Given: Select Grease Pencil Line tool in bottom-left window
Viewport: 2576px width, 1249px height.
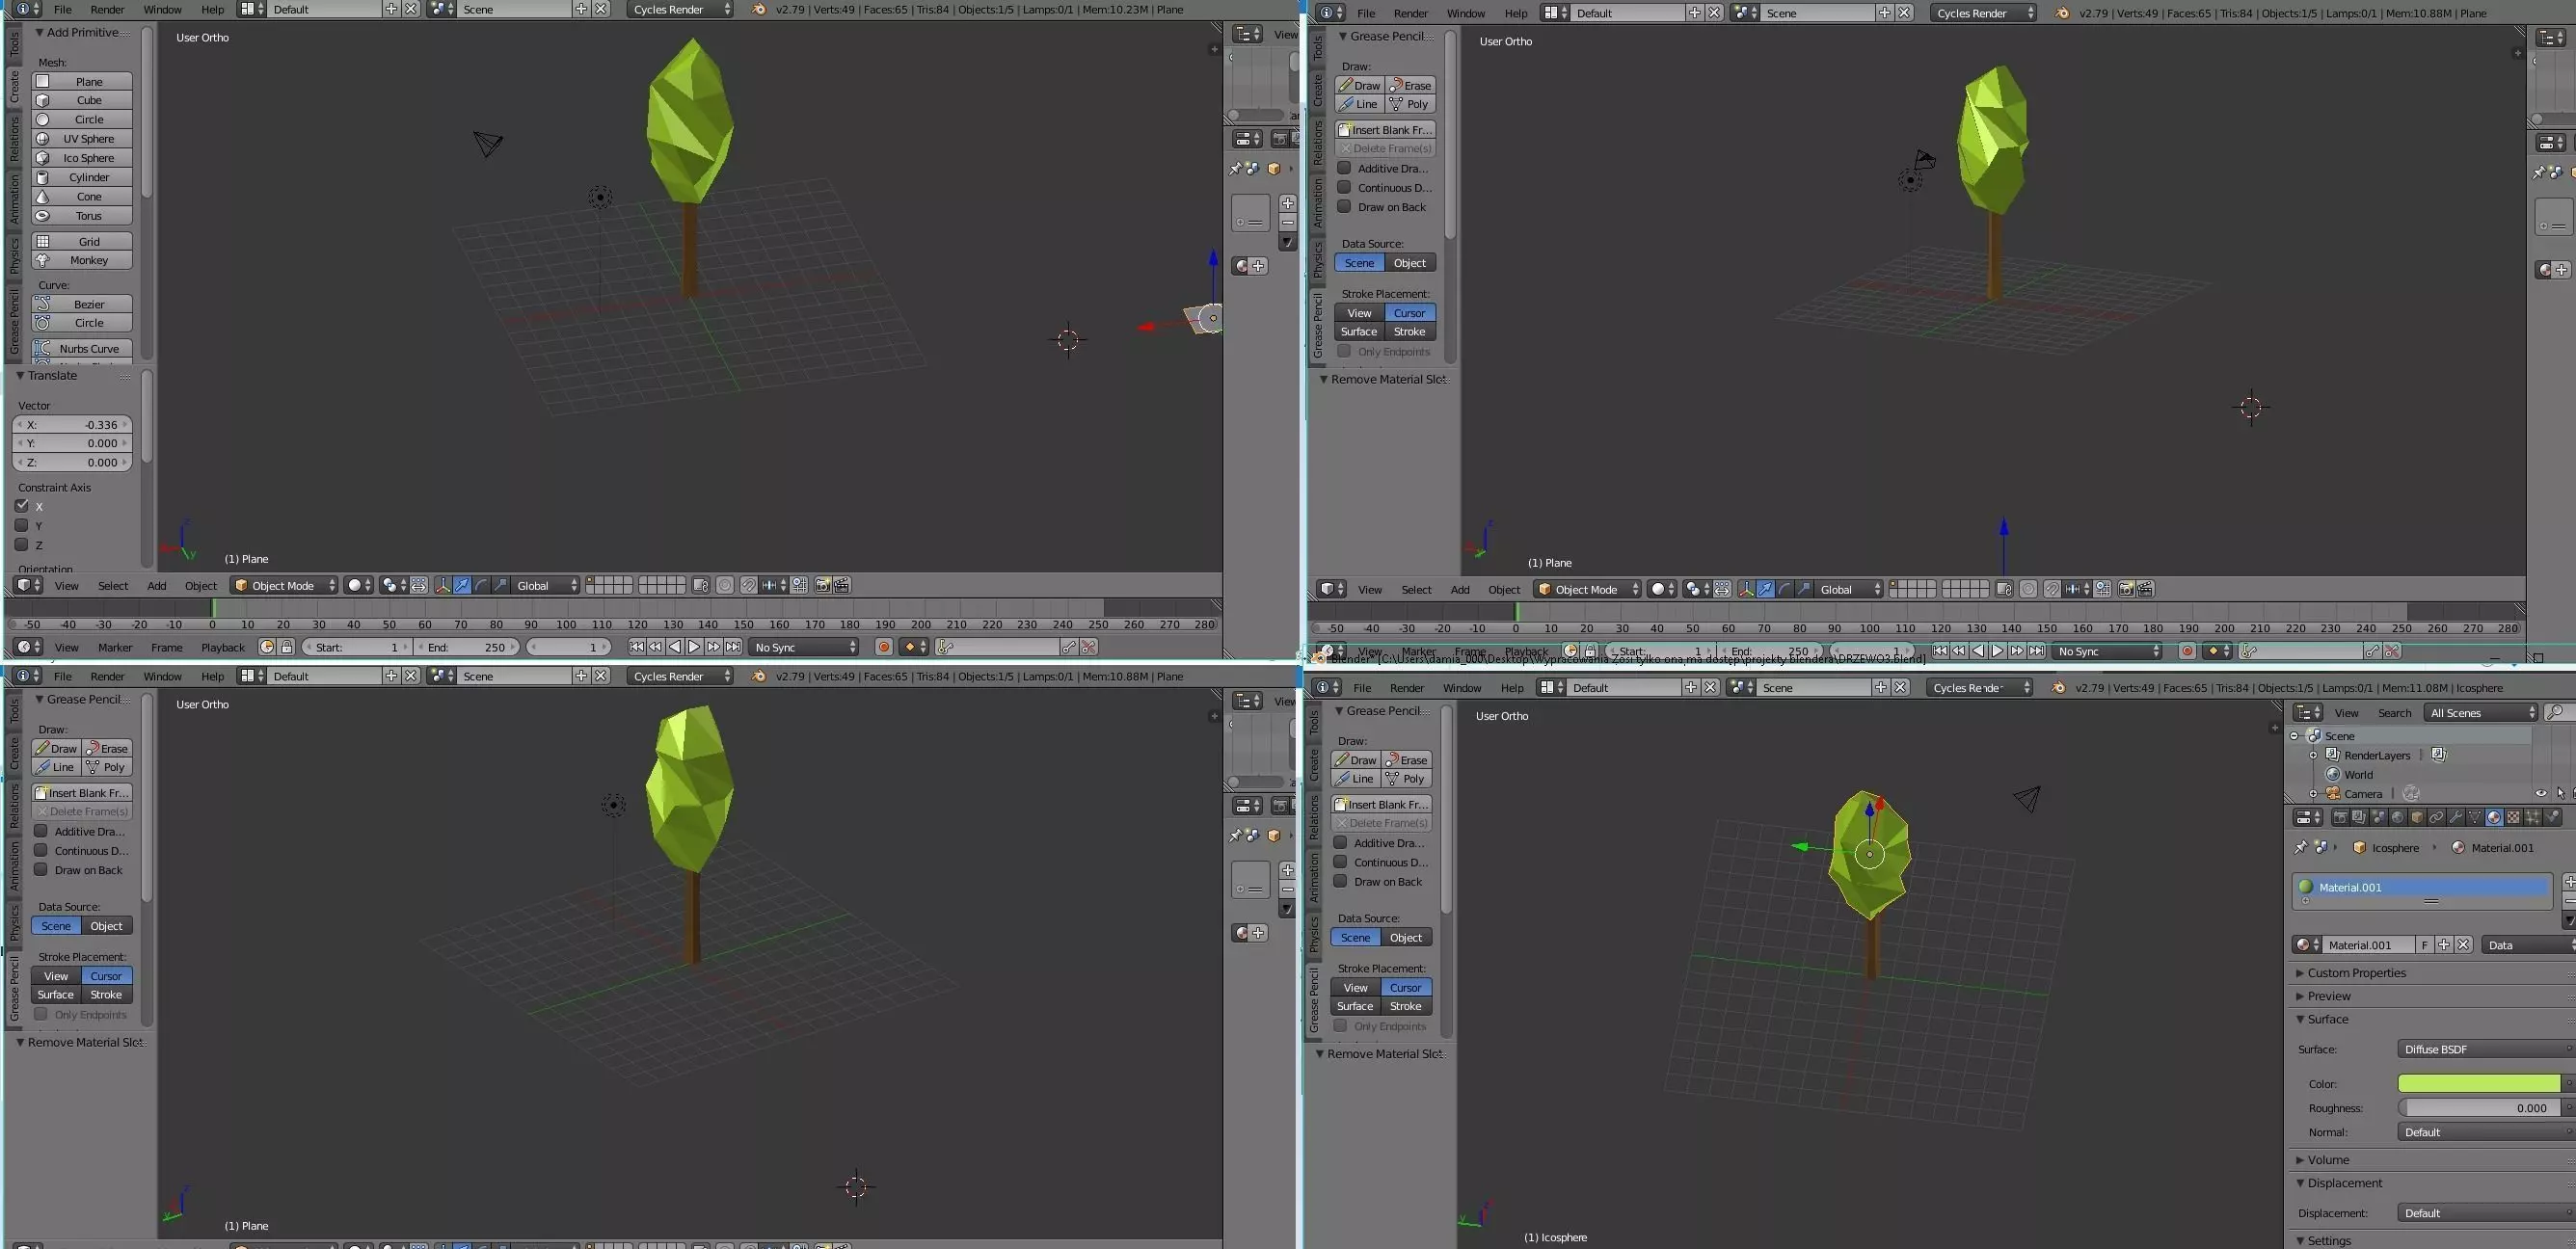Looking at the screenshot, I should point(57,767).
